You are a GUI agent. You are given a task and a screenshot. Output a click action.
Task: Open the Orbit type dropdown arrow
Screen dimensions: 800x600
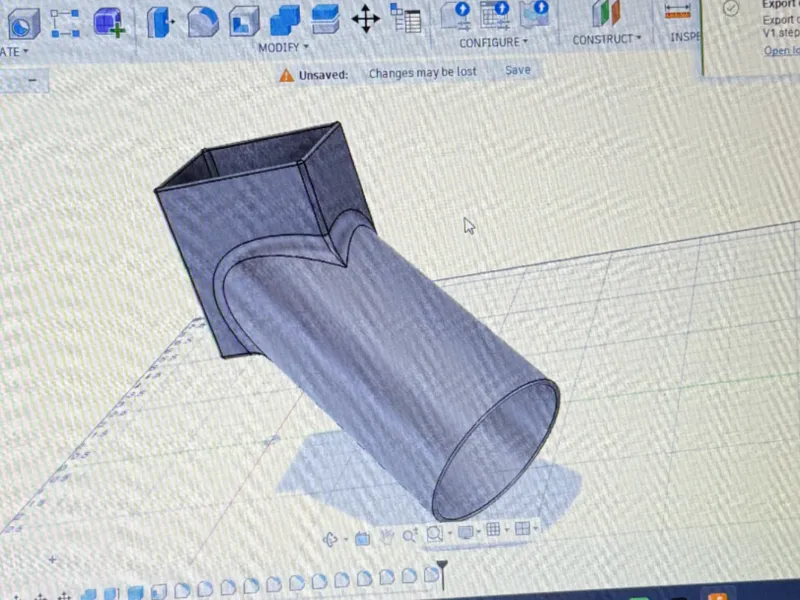346,539
